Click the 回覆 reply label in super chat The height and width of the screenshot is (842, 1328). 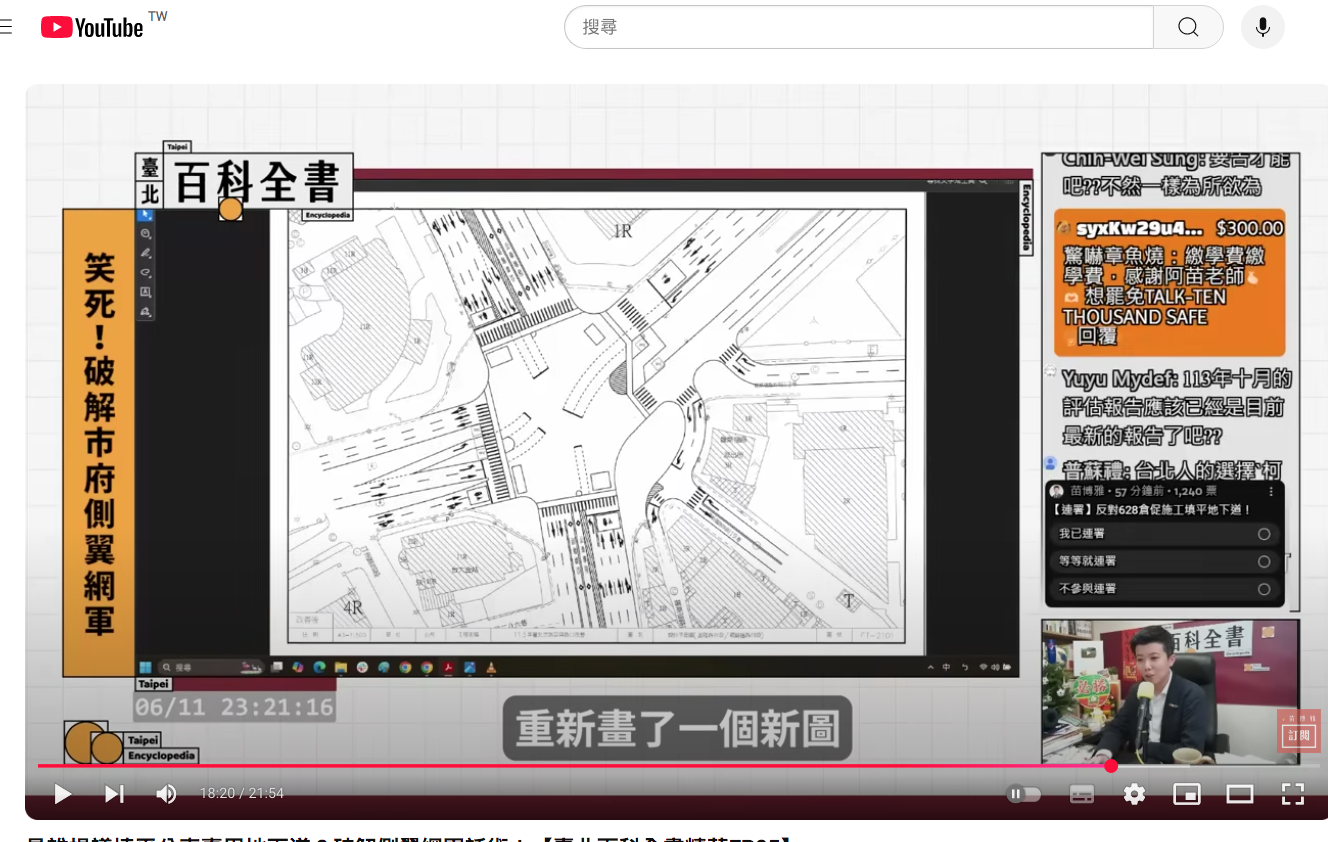point(1096,337)
